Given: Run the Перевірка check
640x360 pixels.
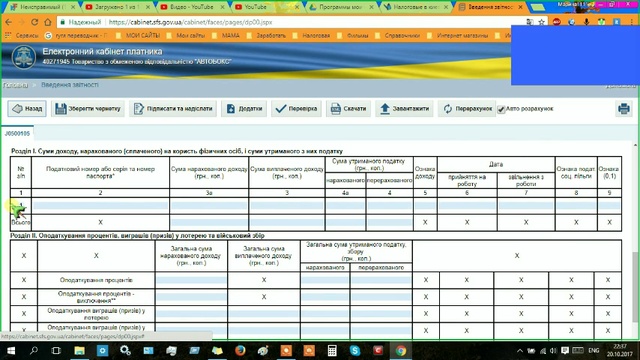Looking at the screenshot, I should tap(296, 109).
